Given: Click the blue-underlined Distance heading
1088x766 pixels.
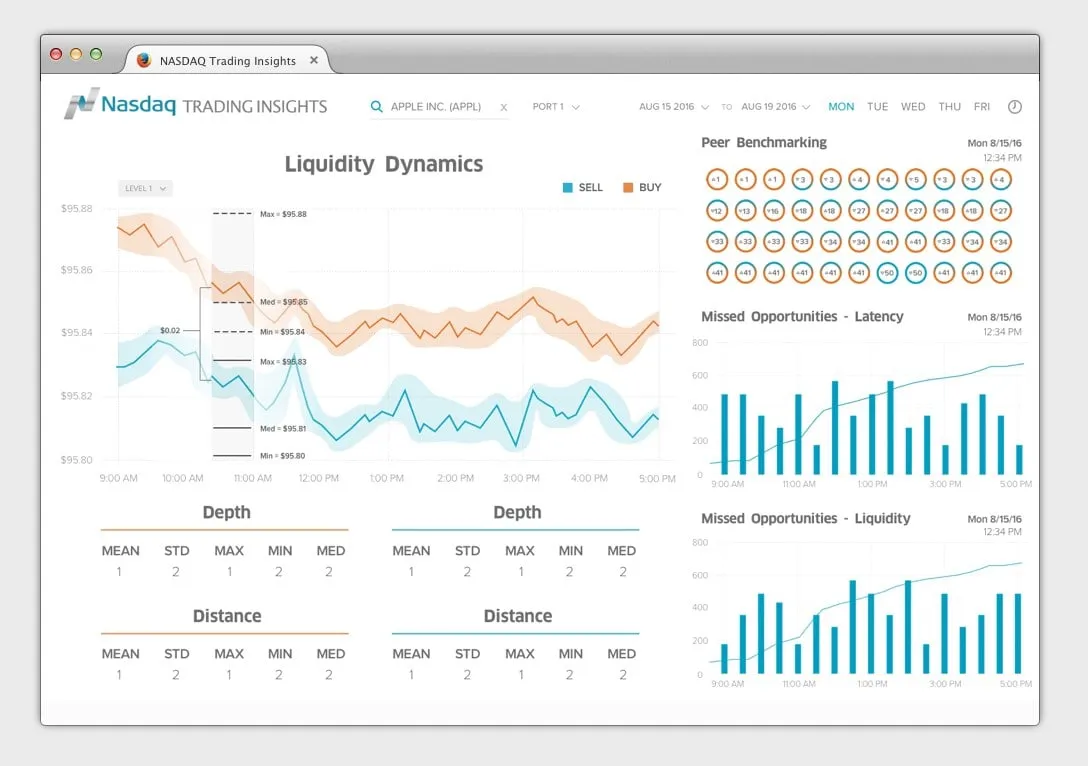Looking at the screenshot, I should coord(518,616).
